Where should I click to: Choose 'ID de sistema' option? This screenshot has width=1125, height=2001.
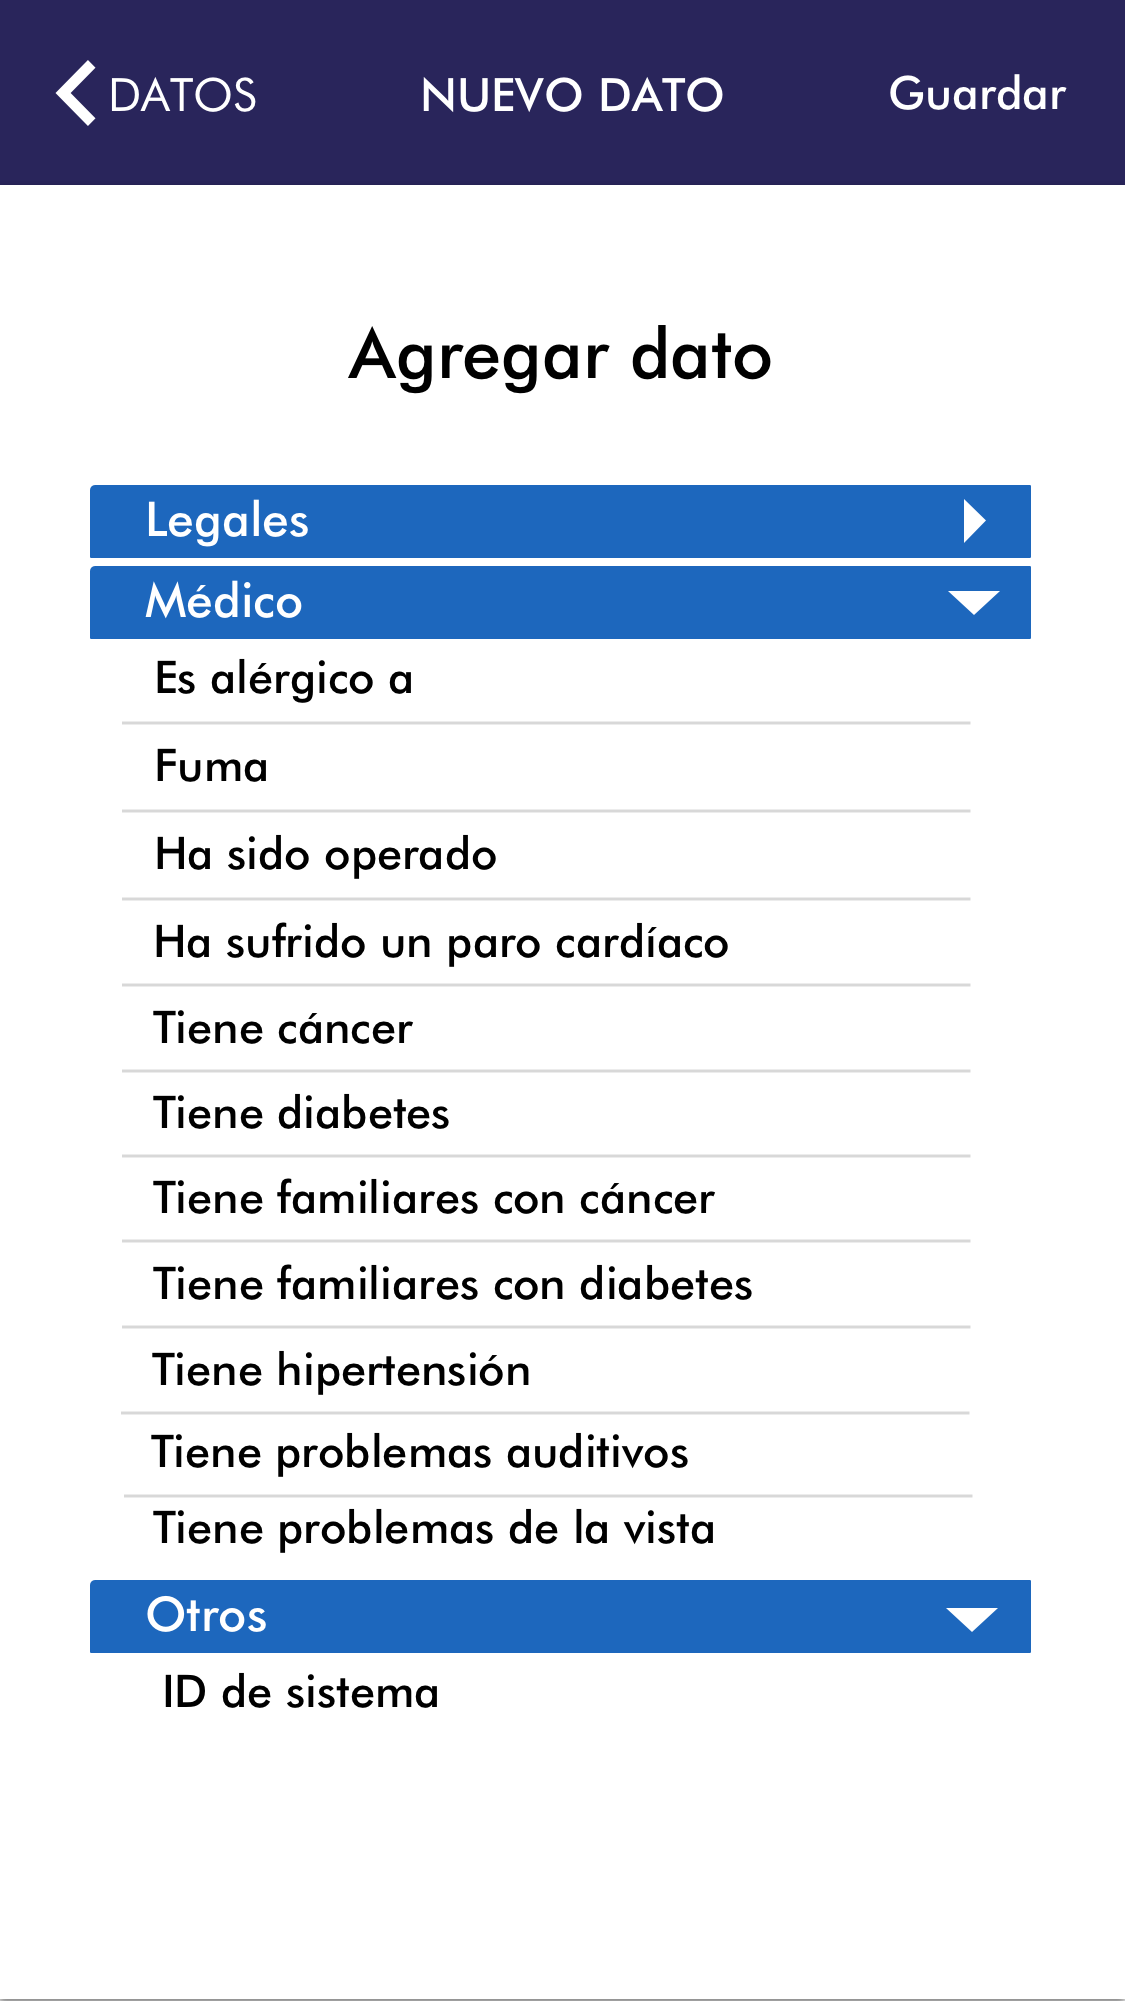[301, 1693]
